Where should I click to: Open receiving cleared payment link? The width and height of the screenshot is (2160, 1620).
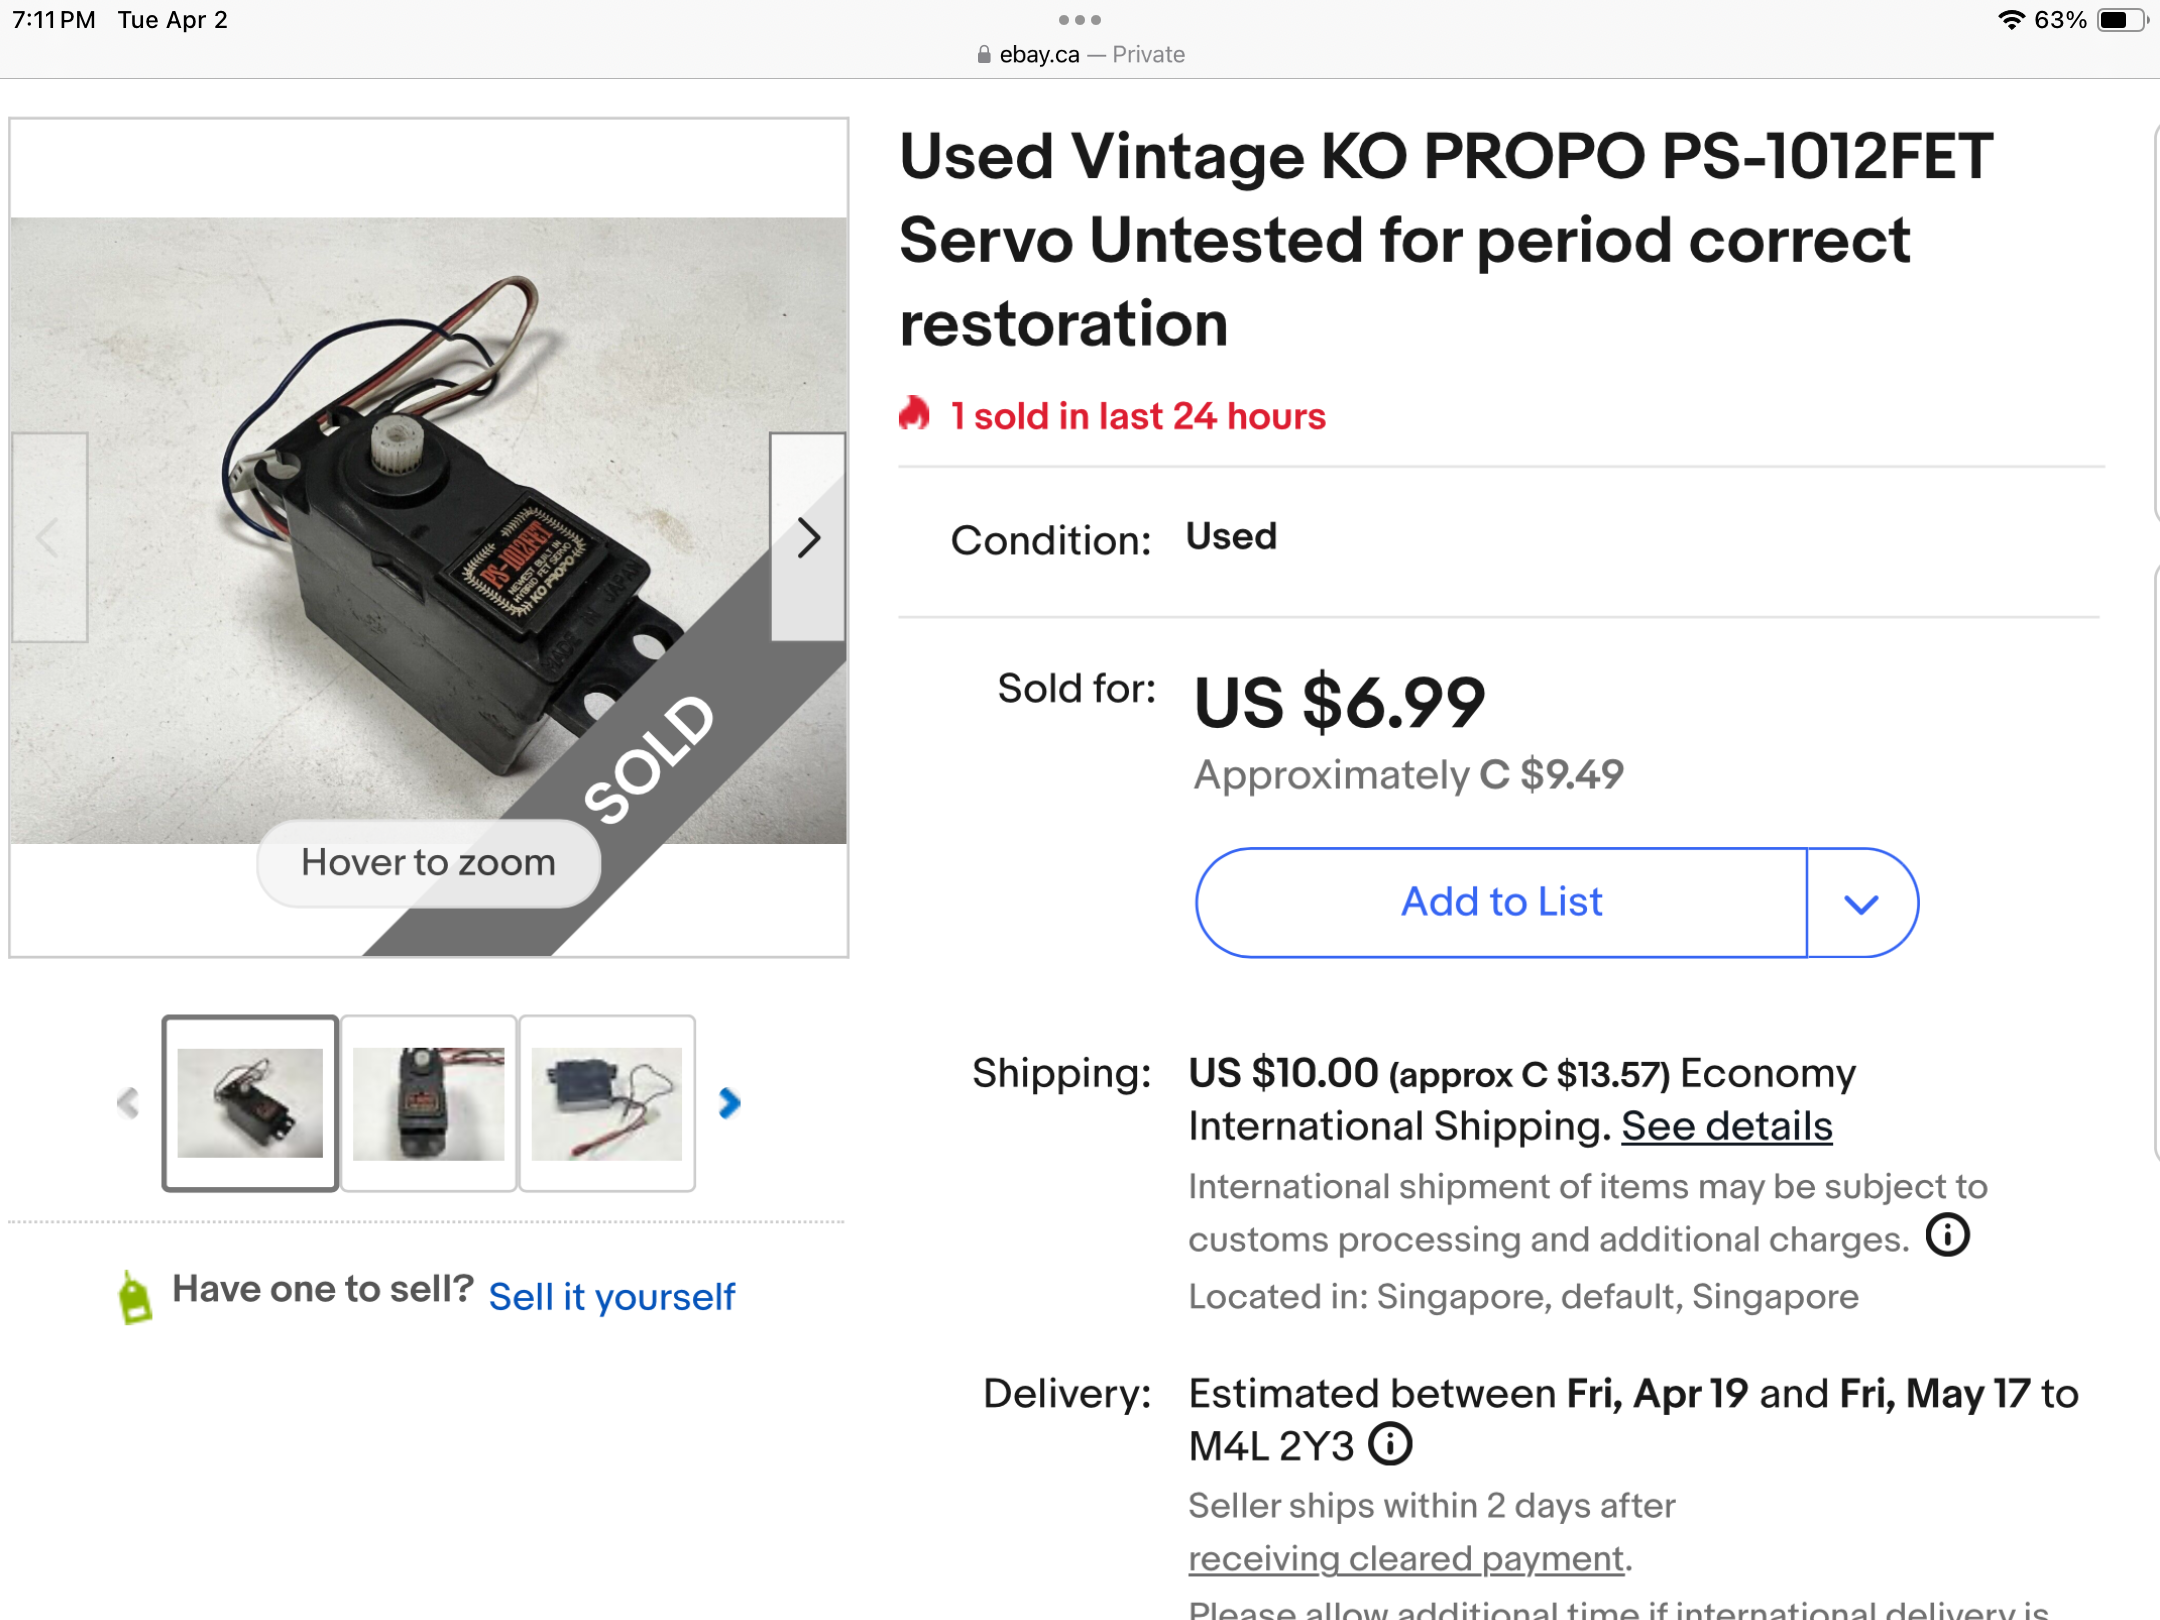coord(1405,1559)
